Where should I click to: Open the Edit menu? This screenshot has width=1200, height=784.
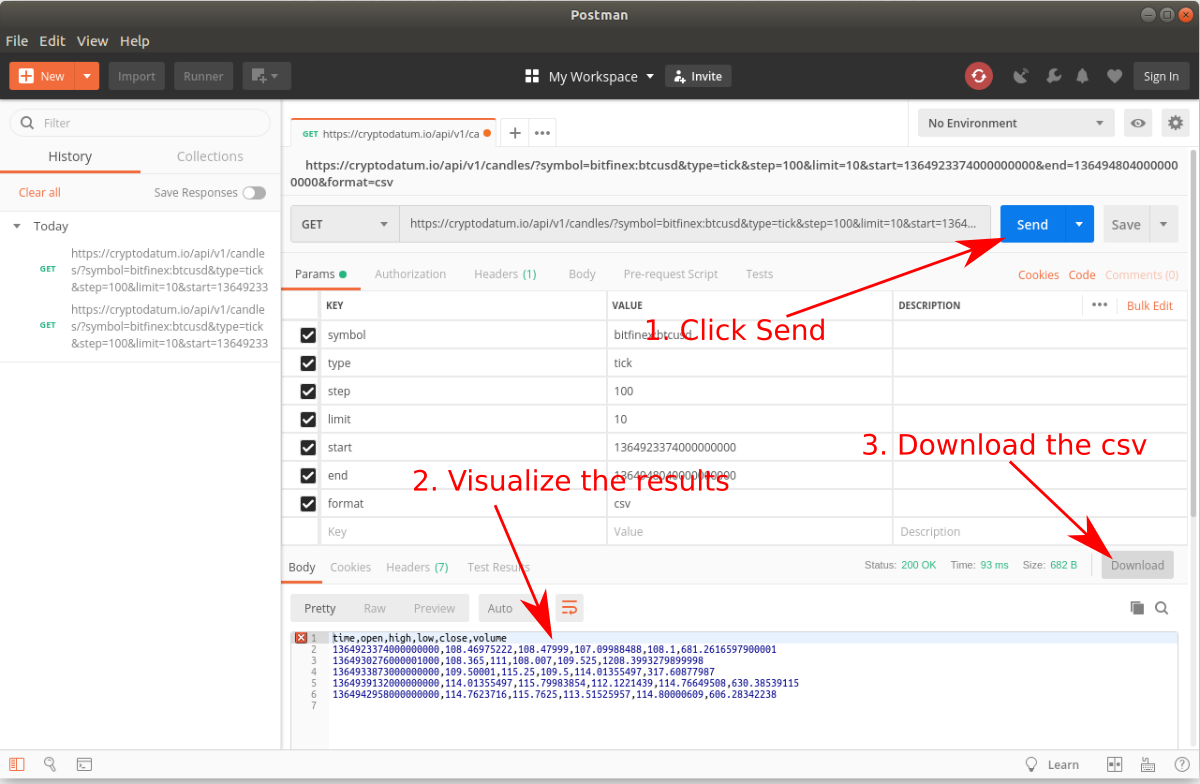[52, 41]
